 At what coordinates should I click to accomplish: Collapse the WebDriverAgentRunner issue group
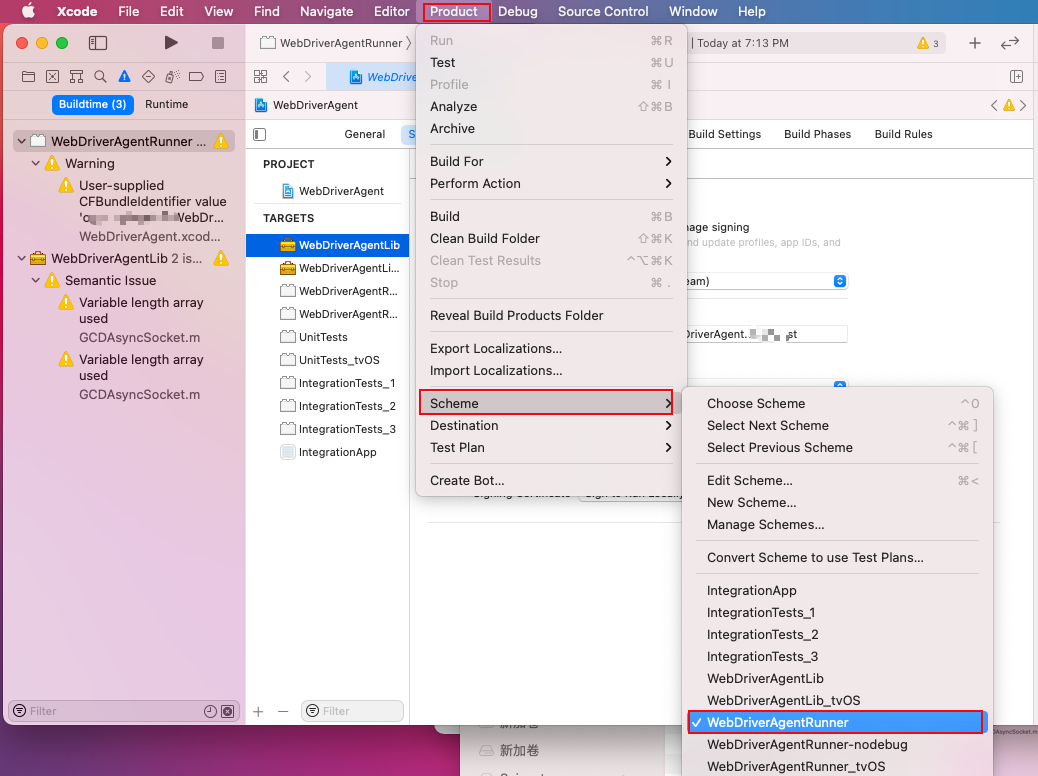[22, 141]
